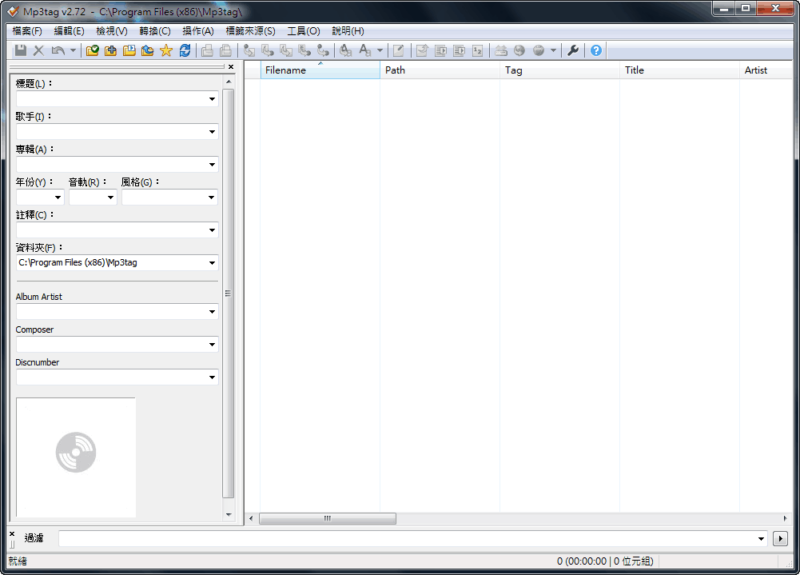Viewport: 800px width, 575px height.
Task: Click the Save tag floppy disk icon
Action: tap(20, 51)
